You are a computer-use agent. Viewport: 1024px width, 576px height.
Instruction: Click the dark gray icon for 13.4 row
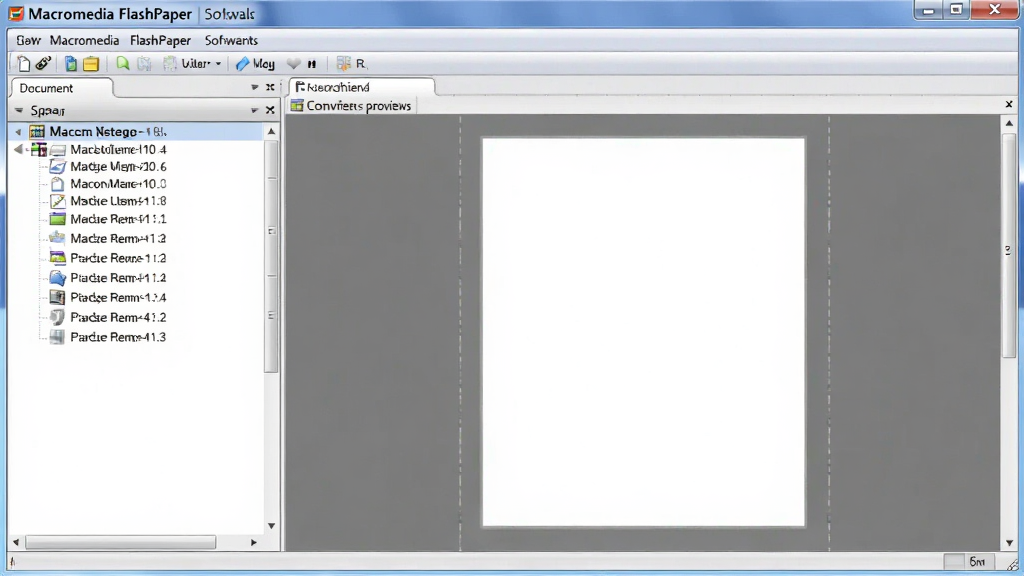pos(57,297)
